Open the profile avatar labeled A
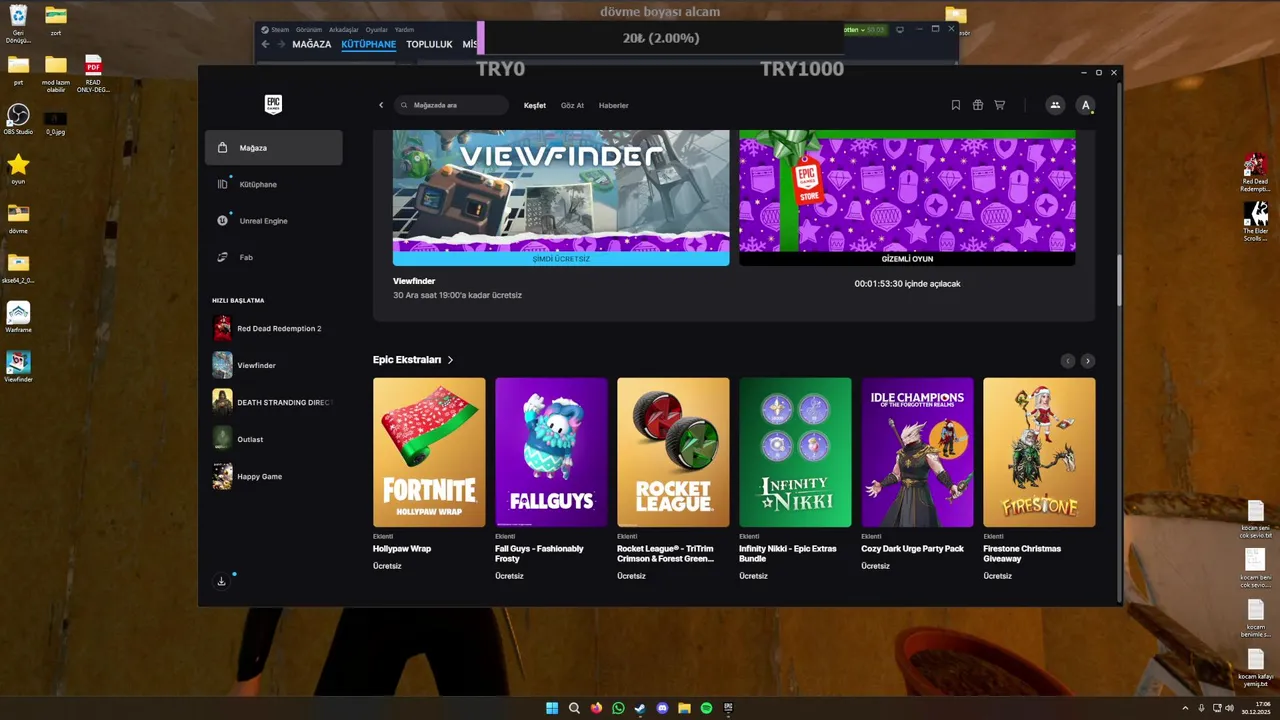The width and height of the screenshot is (1280, 720). [1086, 105]
